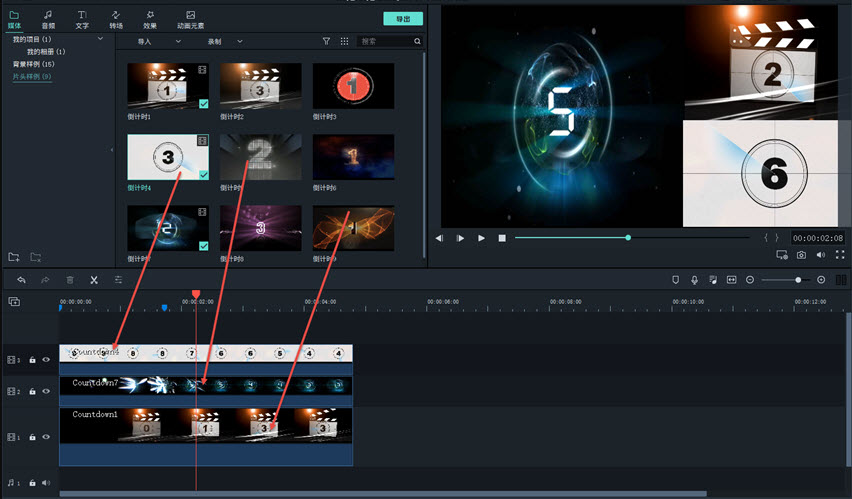Add a new folder in media library

point(14,257)
